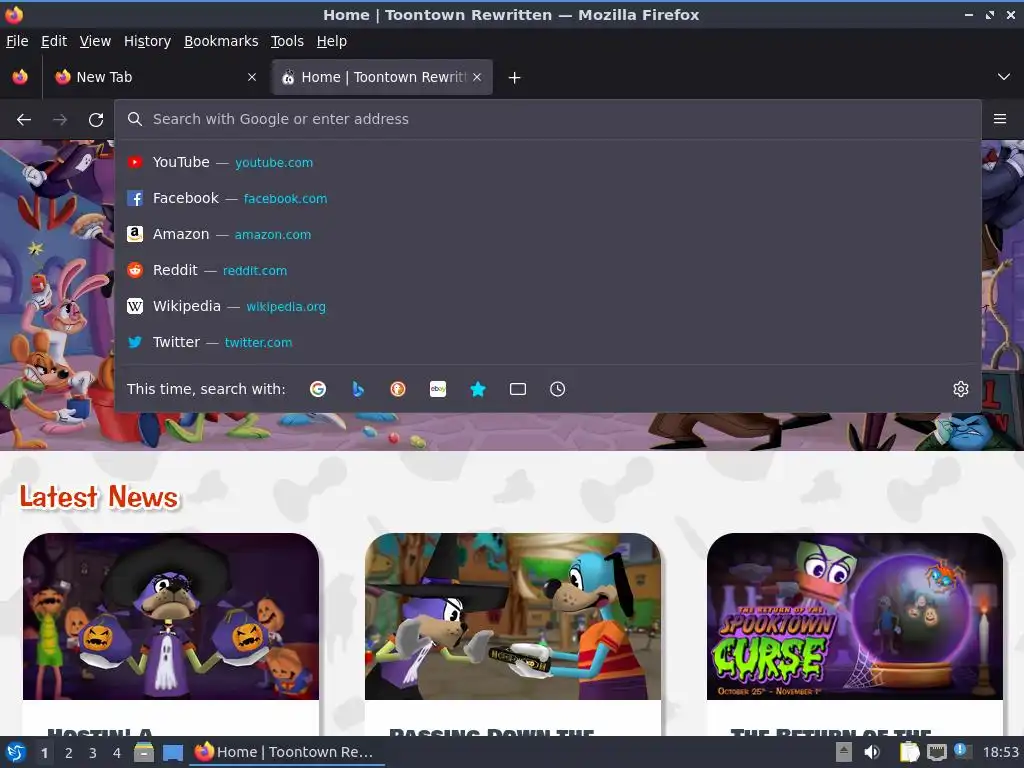Click the Latest News heading
This screenshot has height=768, width=1024.
point(99,497)
